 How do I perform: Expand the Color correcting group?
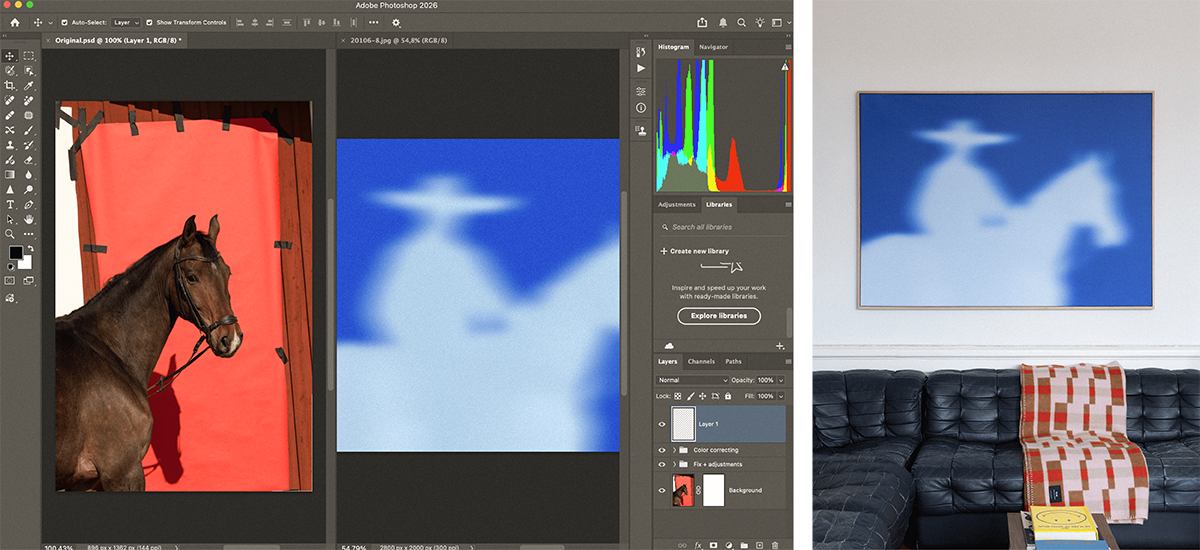click(x=674, y=450)
